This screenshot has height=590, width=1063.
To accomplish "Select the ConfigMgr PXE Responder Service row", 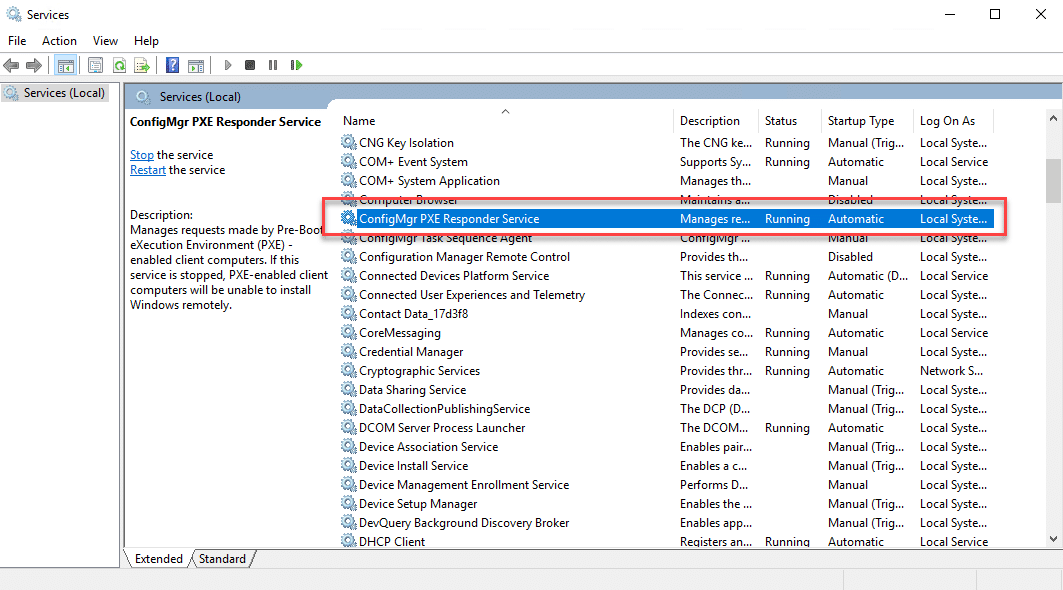I will coord(666,218).
